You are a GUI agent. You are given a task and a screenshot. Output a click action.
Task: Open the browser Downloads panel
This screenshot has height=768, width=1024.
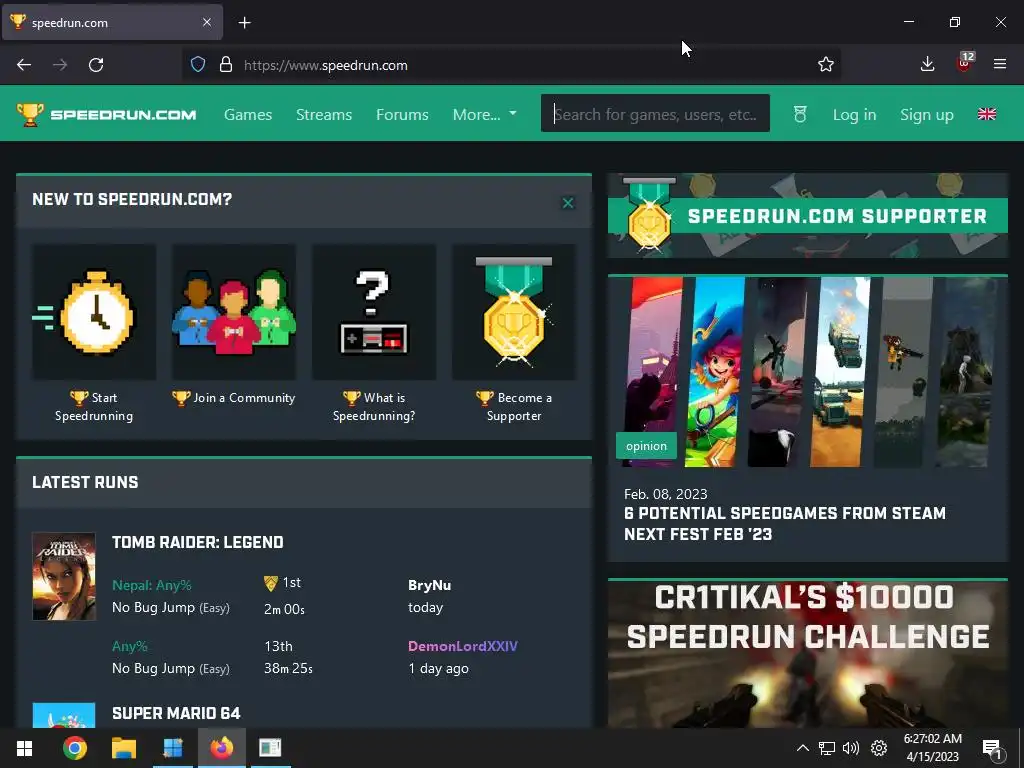[927, 64]
